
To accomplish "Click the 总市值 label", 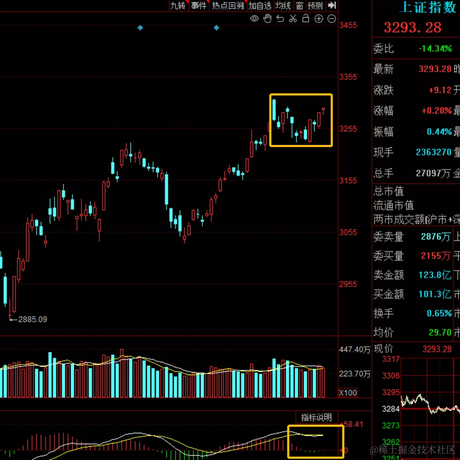I will pyautogui.click(x=388, y=191).
